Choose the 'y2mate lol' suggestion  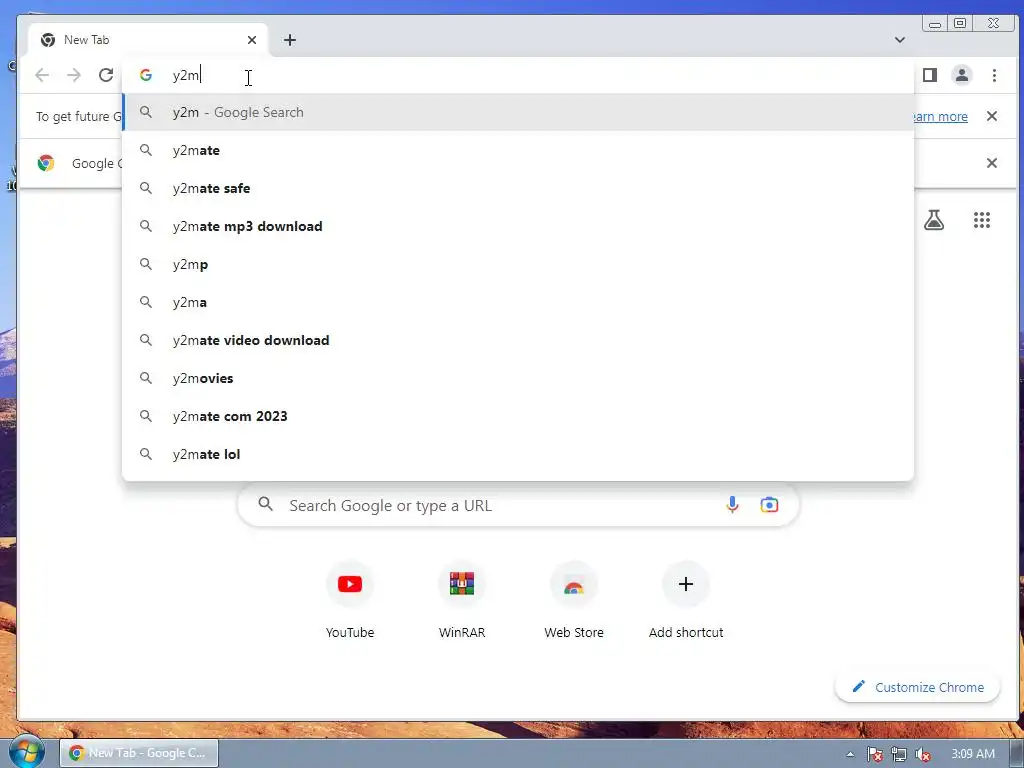[518, 454]
